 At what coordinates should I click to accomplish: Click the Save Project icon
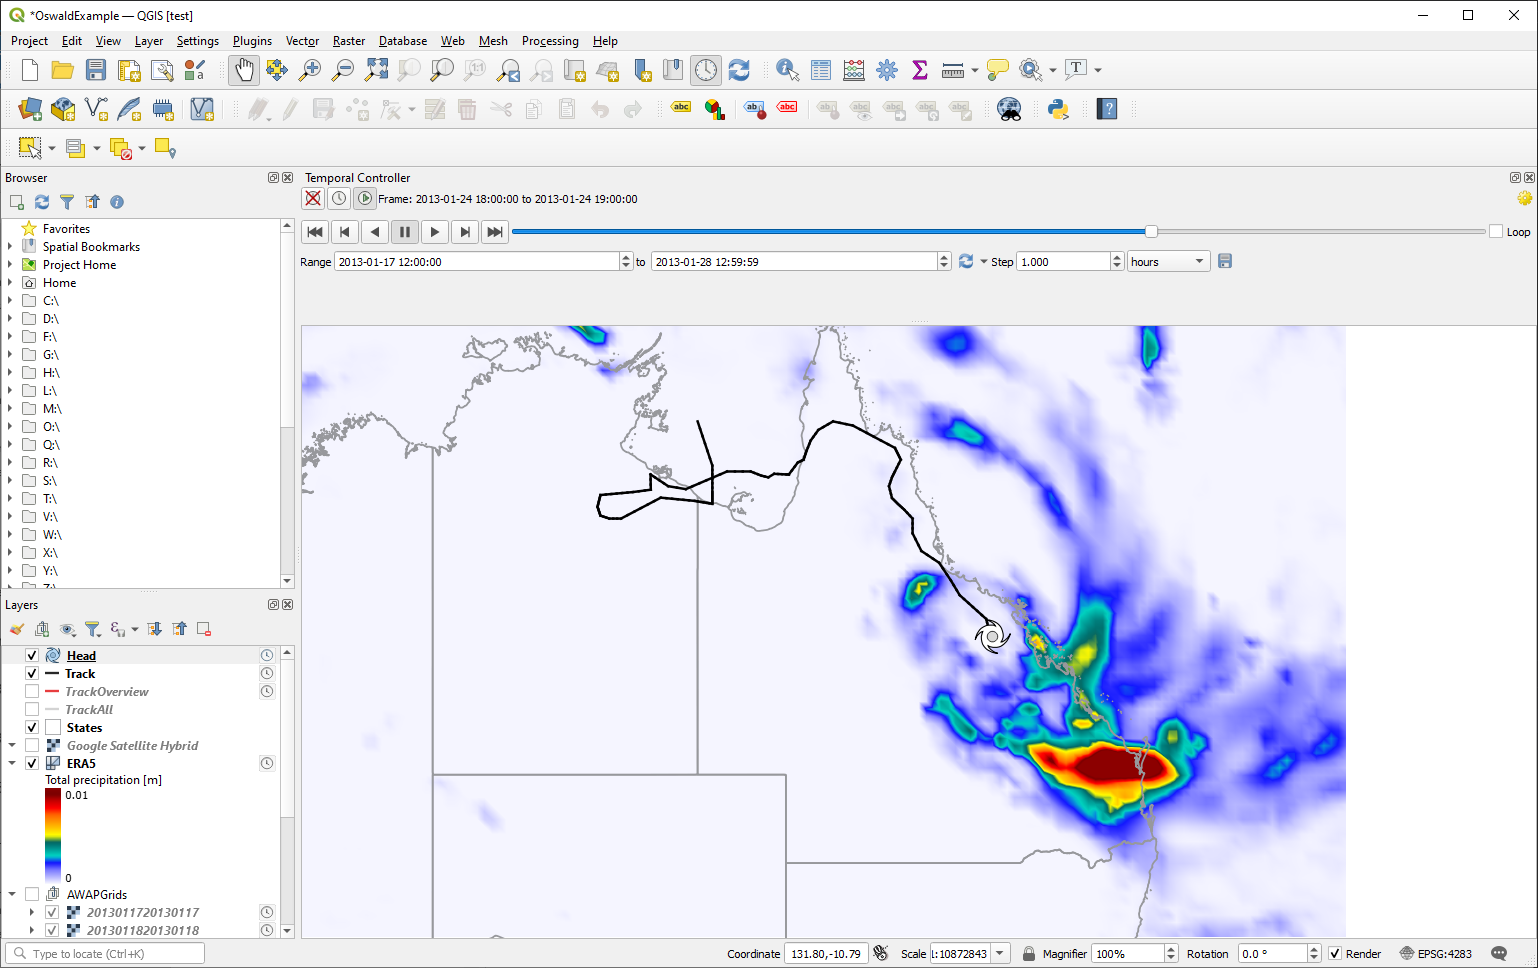[96, 70]
